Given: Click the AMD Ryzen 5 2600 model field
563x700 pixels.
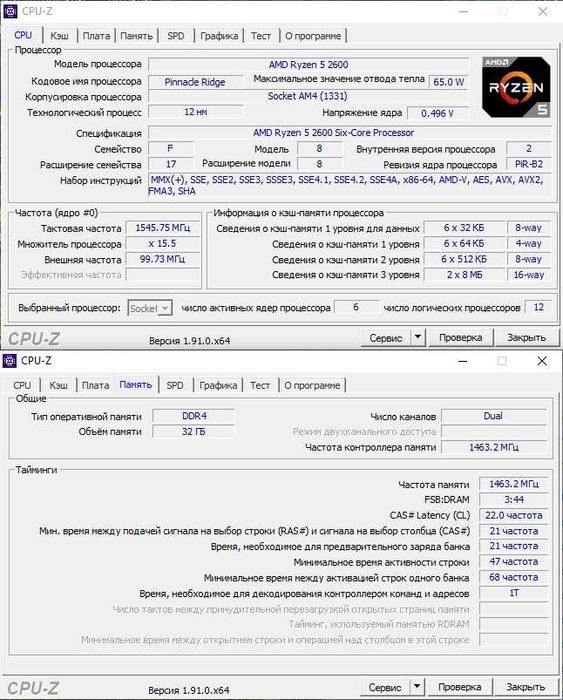Looking at the screenshot, I should click(x=309, y=65).
